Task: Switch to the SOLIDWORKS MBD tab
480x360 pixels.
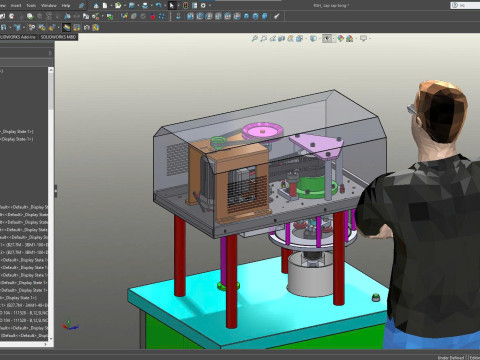Action: (59, 37)
